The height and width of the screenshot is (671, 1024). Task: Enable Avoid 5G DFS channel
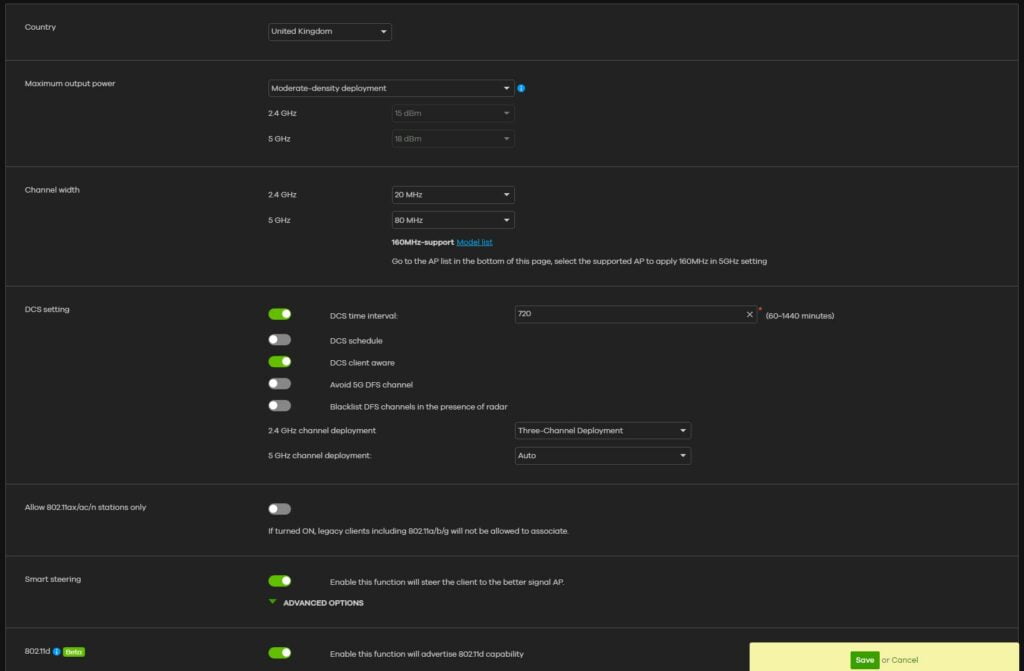point(279,384)
